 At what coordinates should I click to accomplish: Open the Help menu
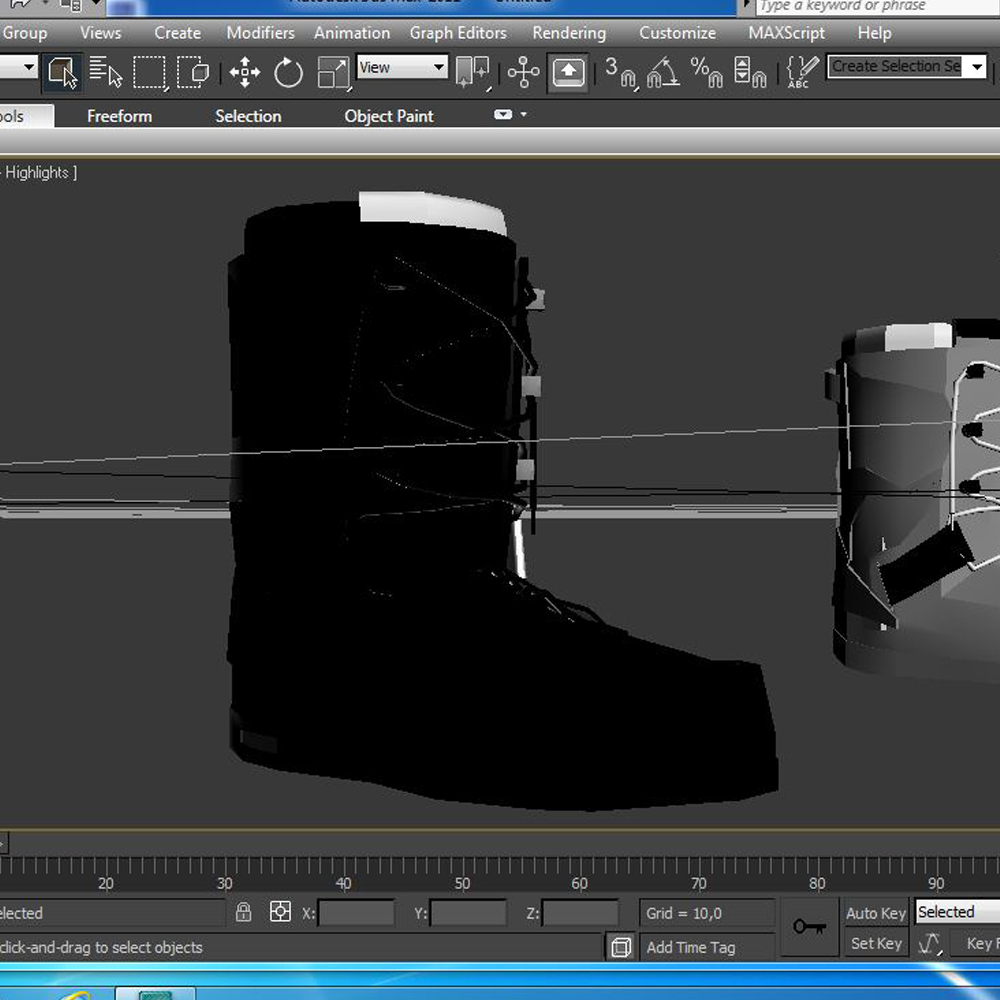click(874, 33)
